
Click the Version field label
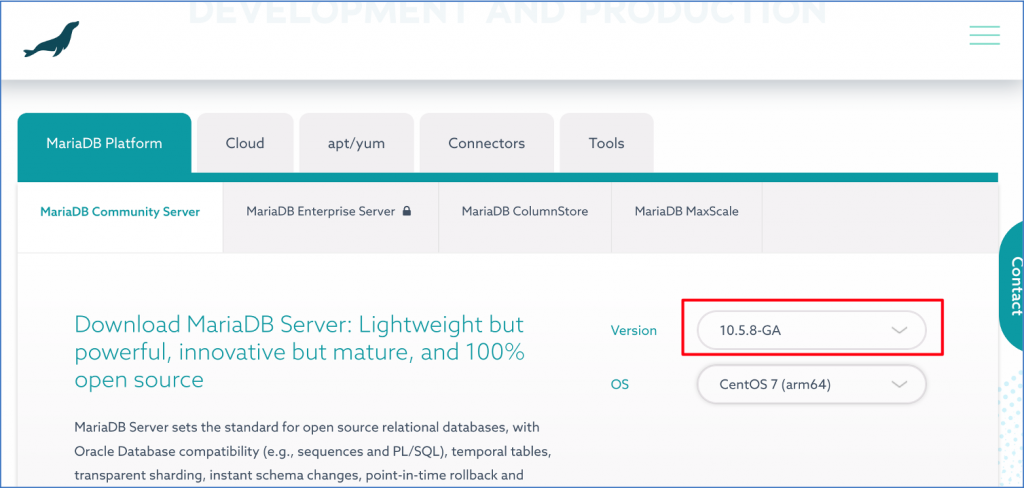(633, 331)
